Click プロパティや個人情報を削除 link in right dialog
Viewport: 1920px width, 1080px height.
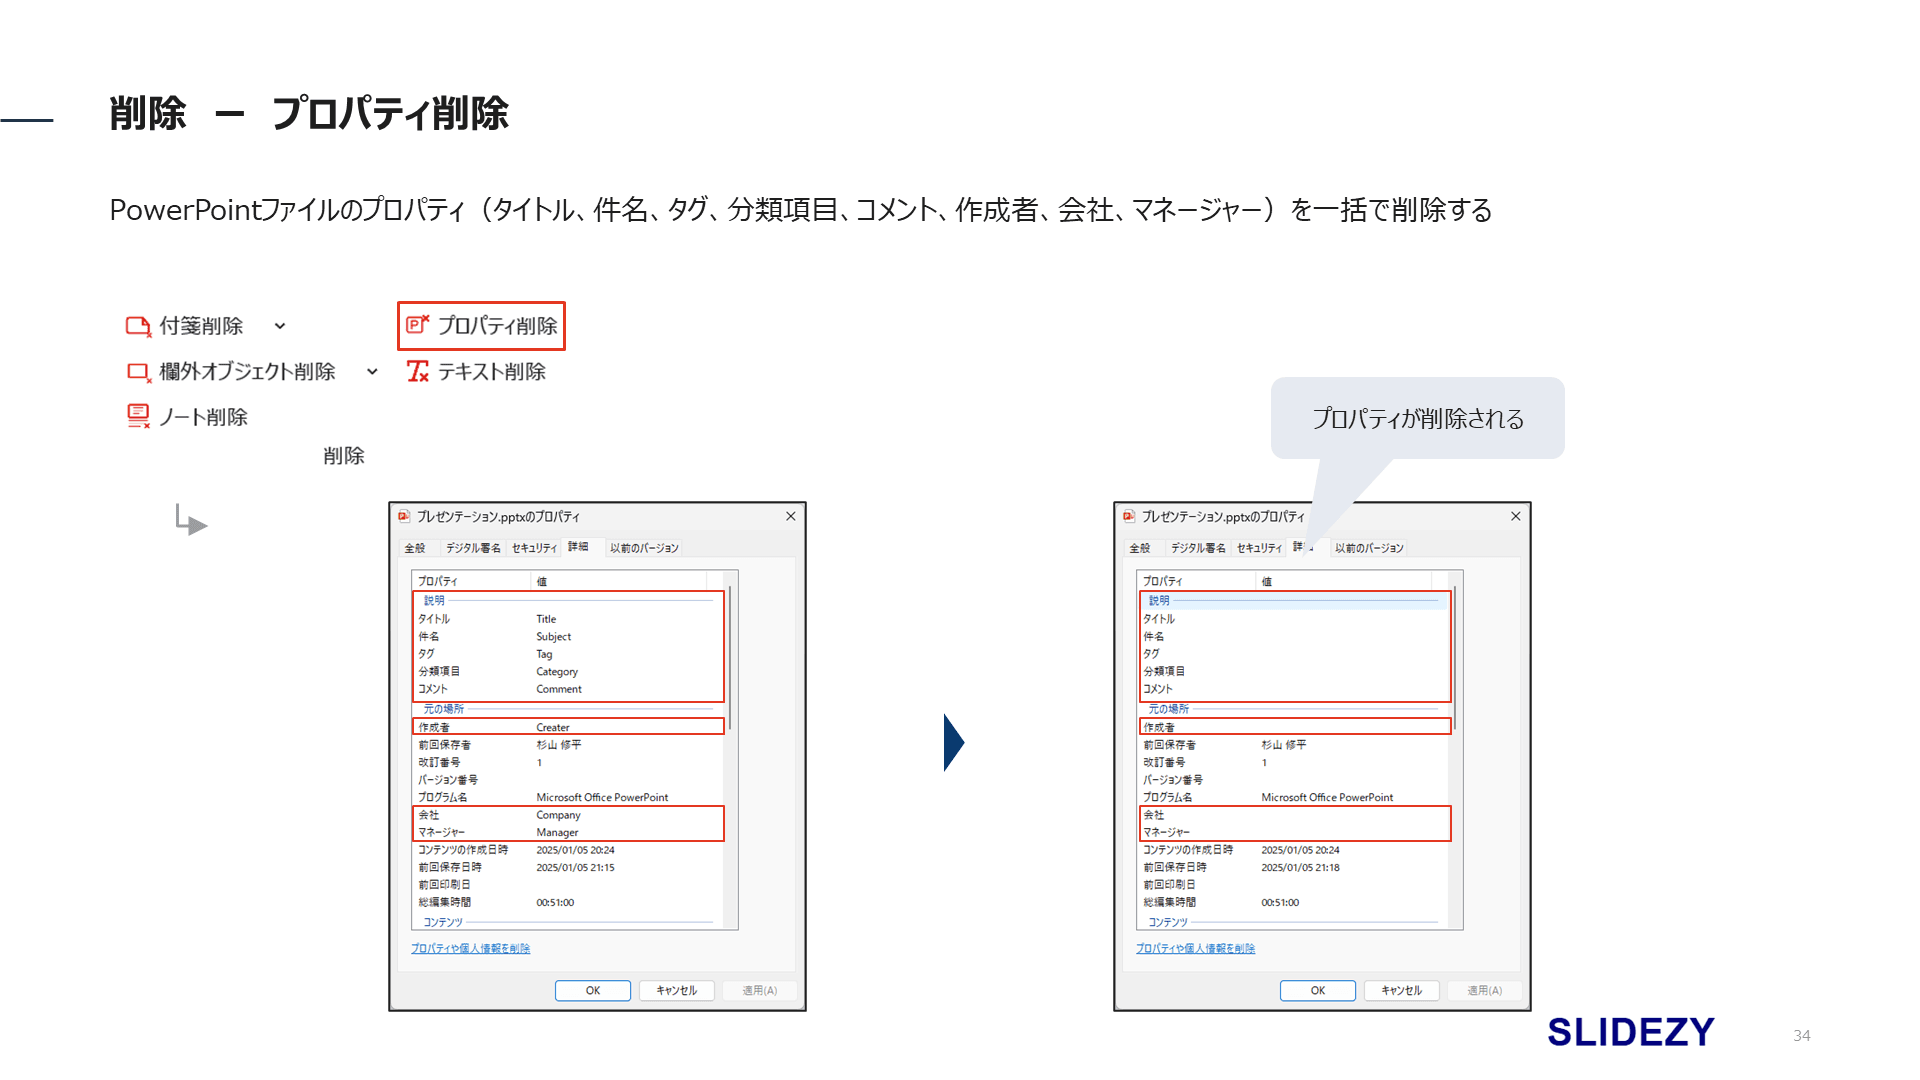[1195, 948]
